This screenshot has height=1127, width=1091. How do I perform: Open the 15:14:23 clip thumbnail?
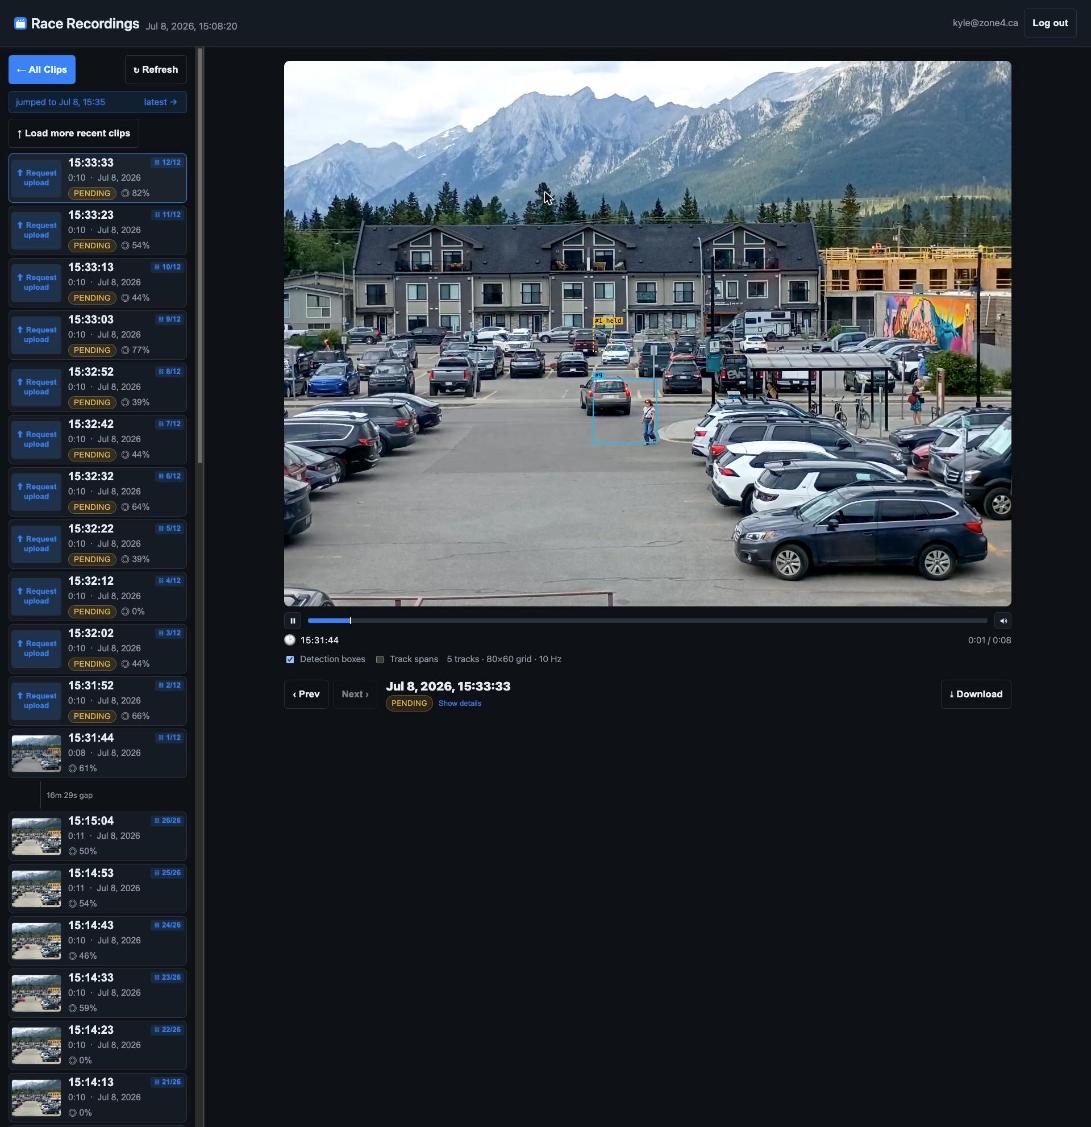[x=37, y=1045]
